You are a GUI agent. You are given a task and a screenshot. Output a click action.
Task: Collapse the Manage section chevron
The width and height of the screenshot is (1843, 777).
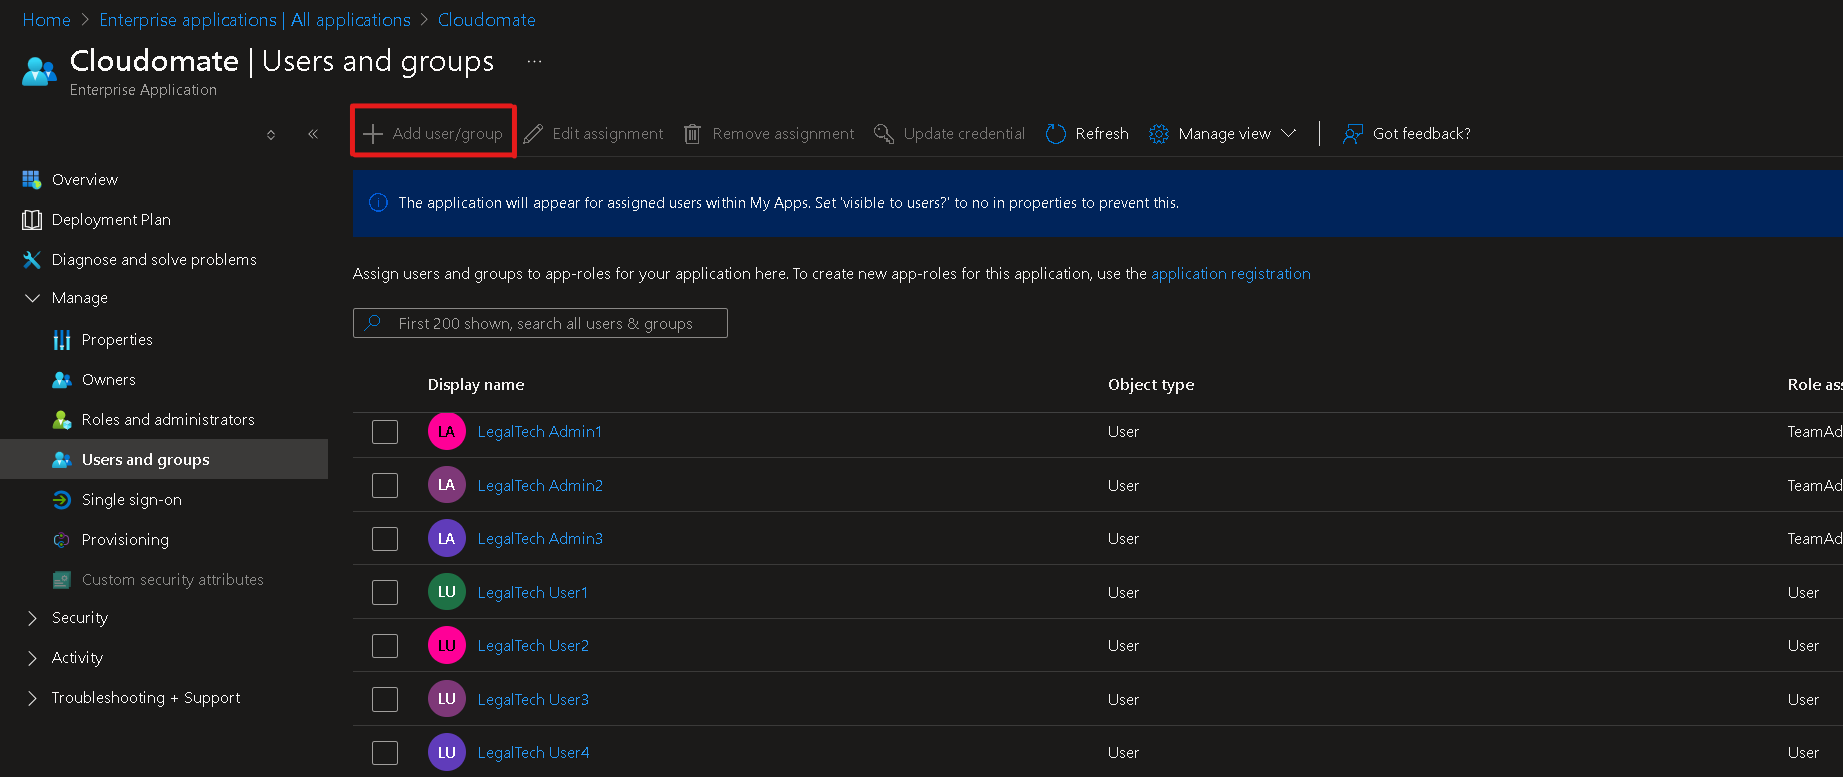(x=32, y=298)
